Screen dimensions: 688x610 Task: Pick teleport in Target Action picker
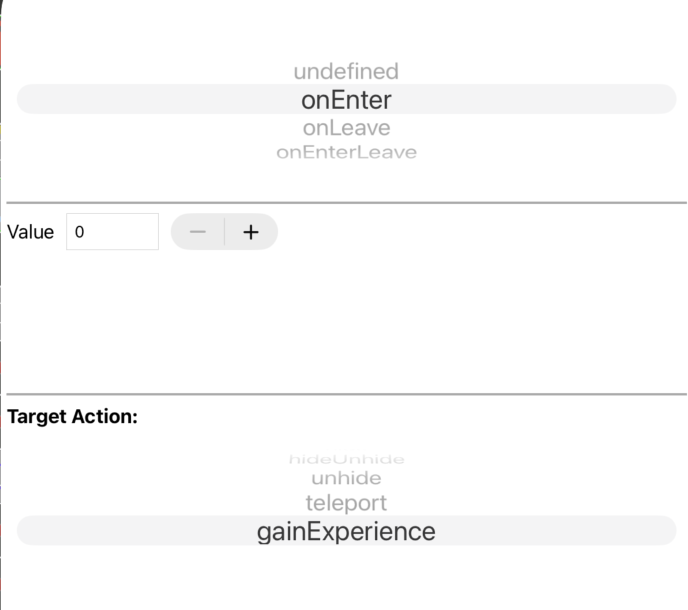pos(346,502)
